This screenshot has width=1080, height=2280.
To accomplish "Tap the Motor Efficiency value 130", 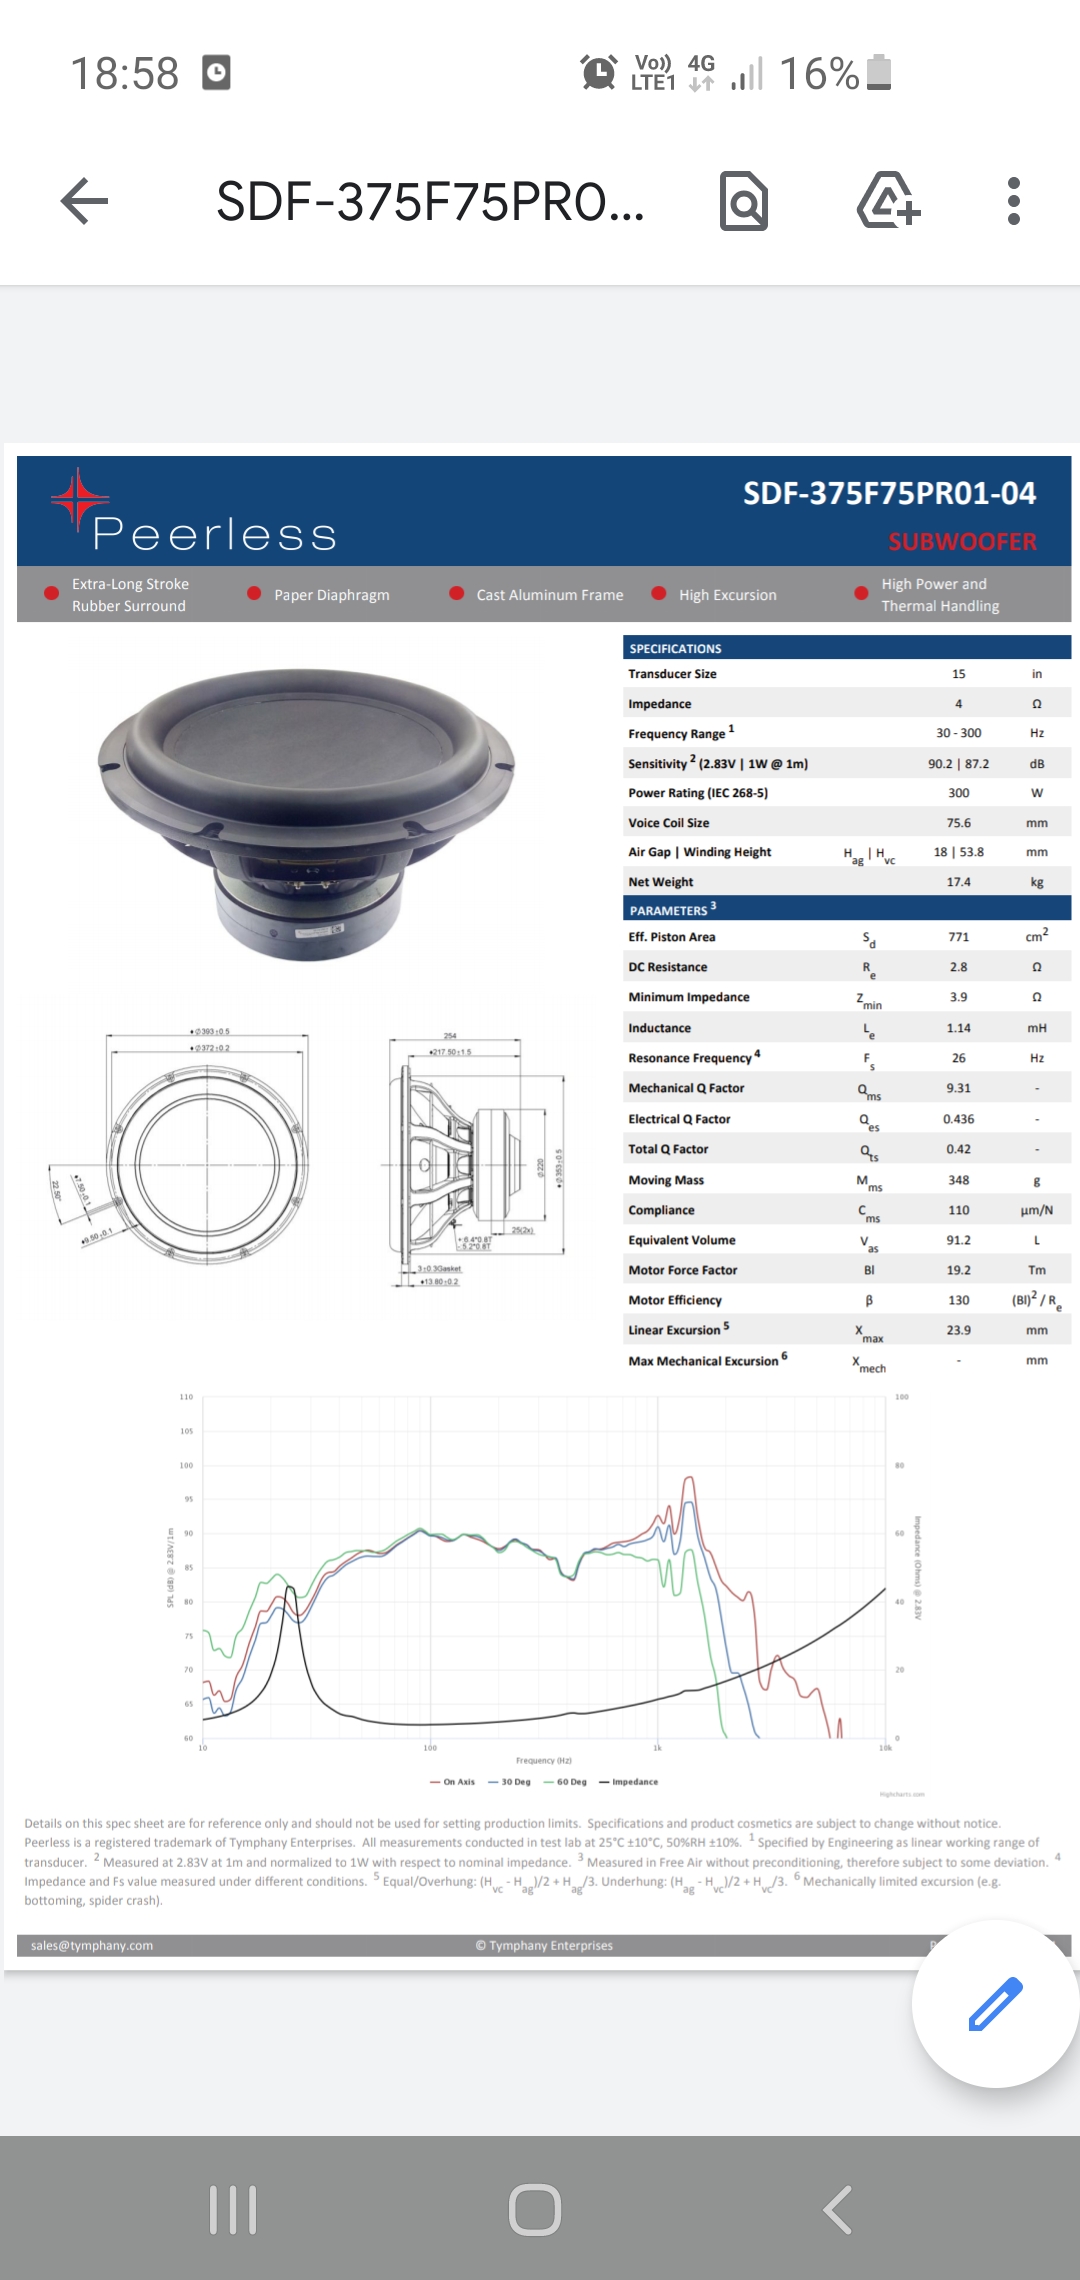I will point(958,1300).
